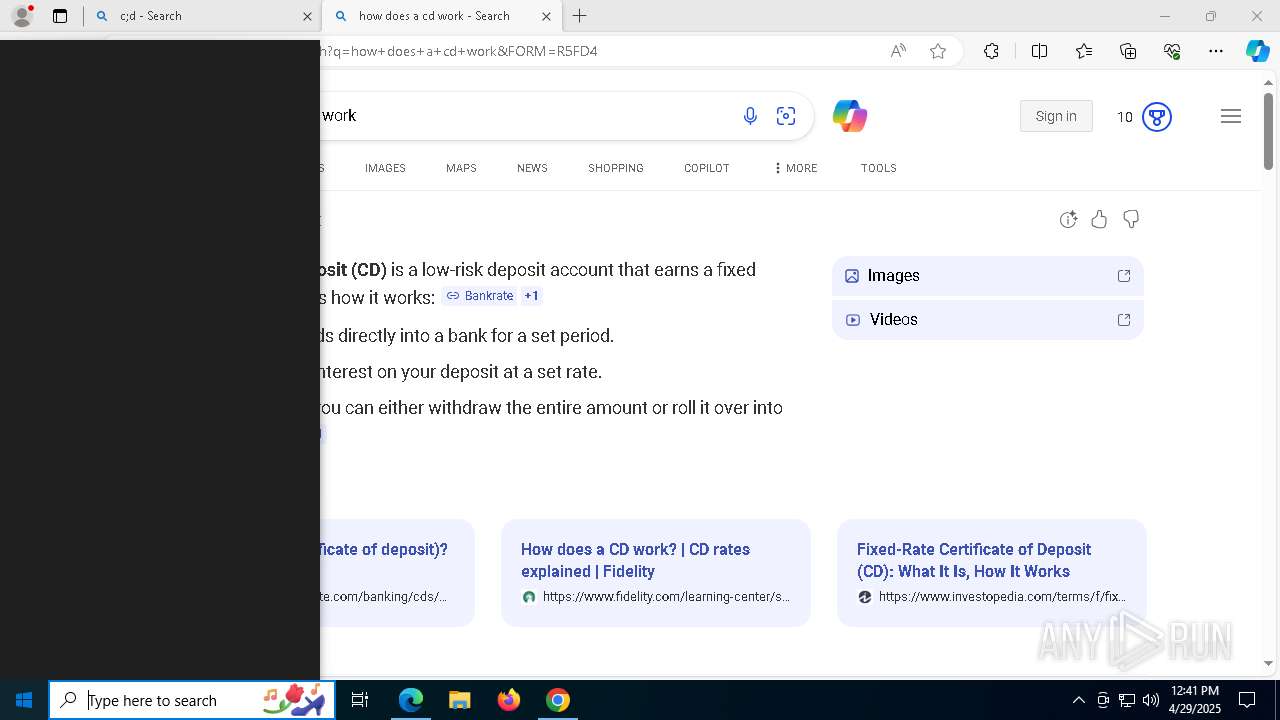Add this page to favorites star
The width and height of the screenshot is (1280, 720).
[938, 51]
